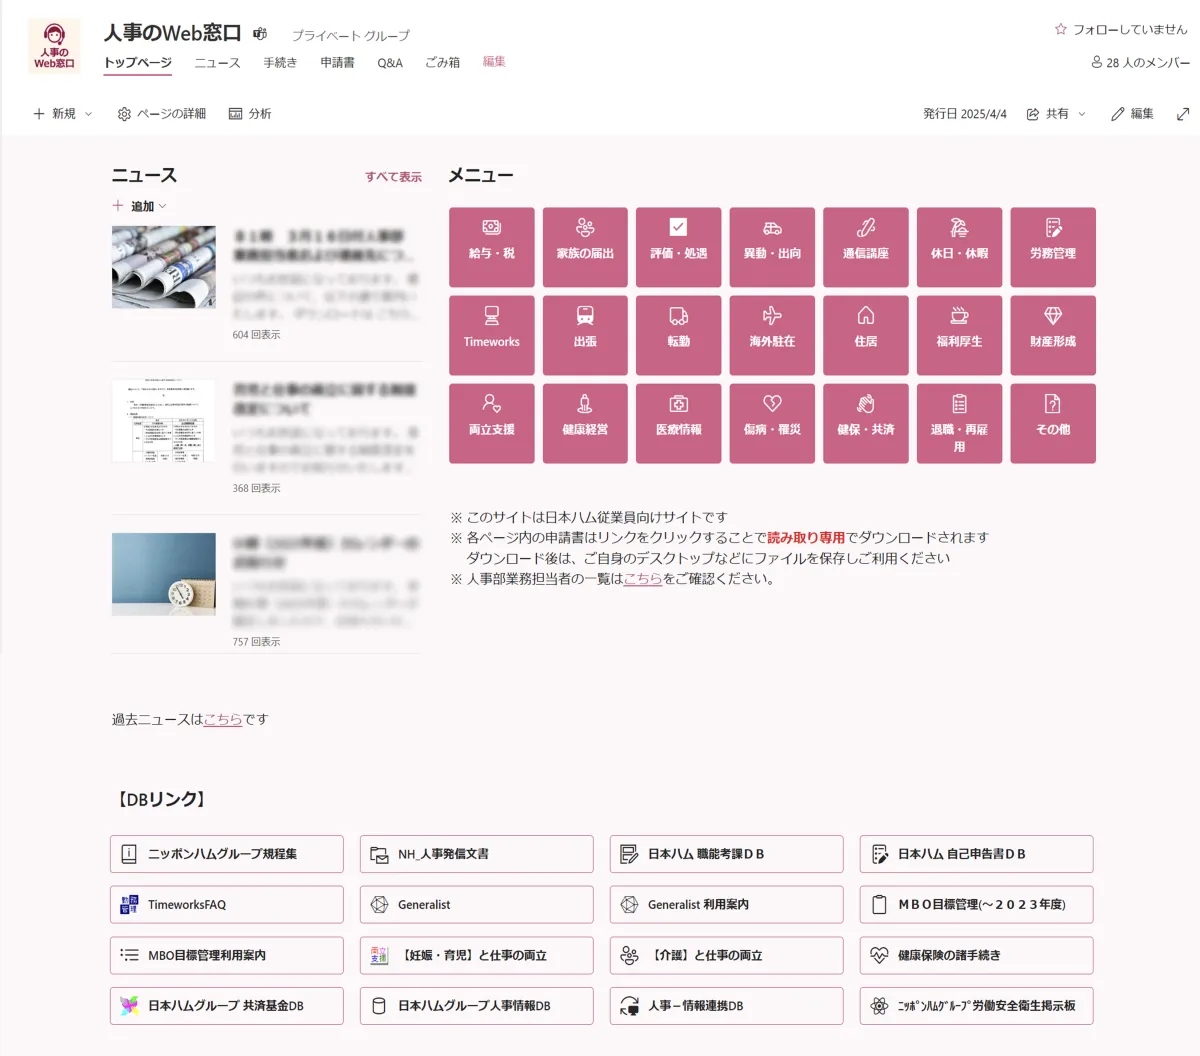Click the expand to full screen icon

(x=1183, y=114)
